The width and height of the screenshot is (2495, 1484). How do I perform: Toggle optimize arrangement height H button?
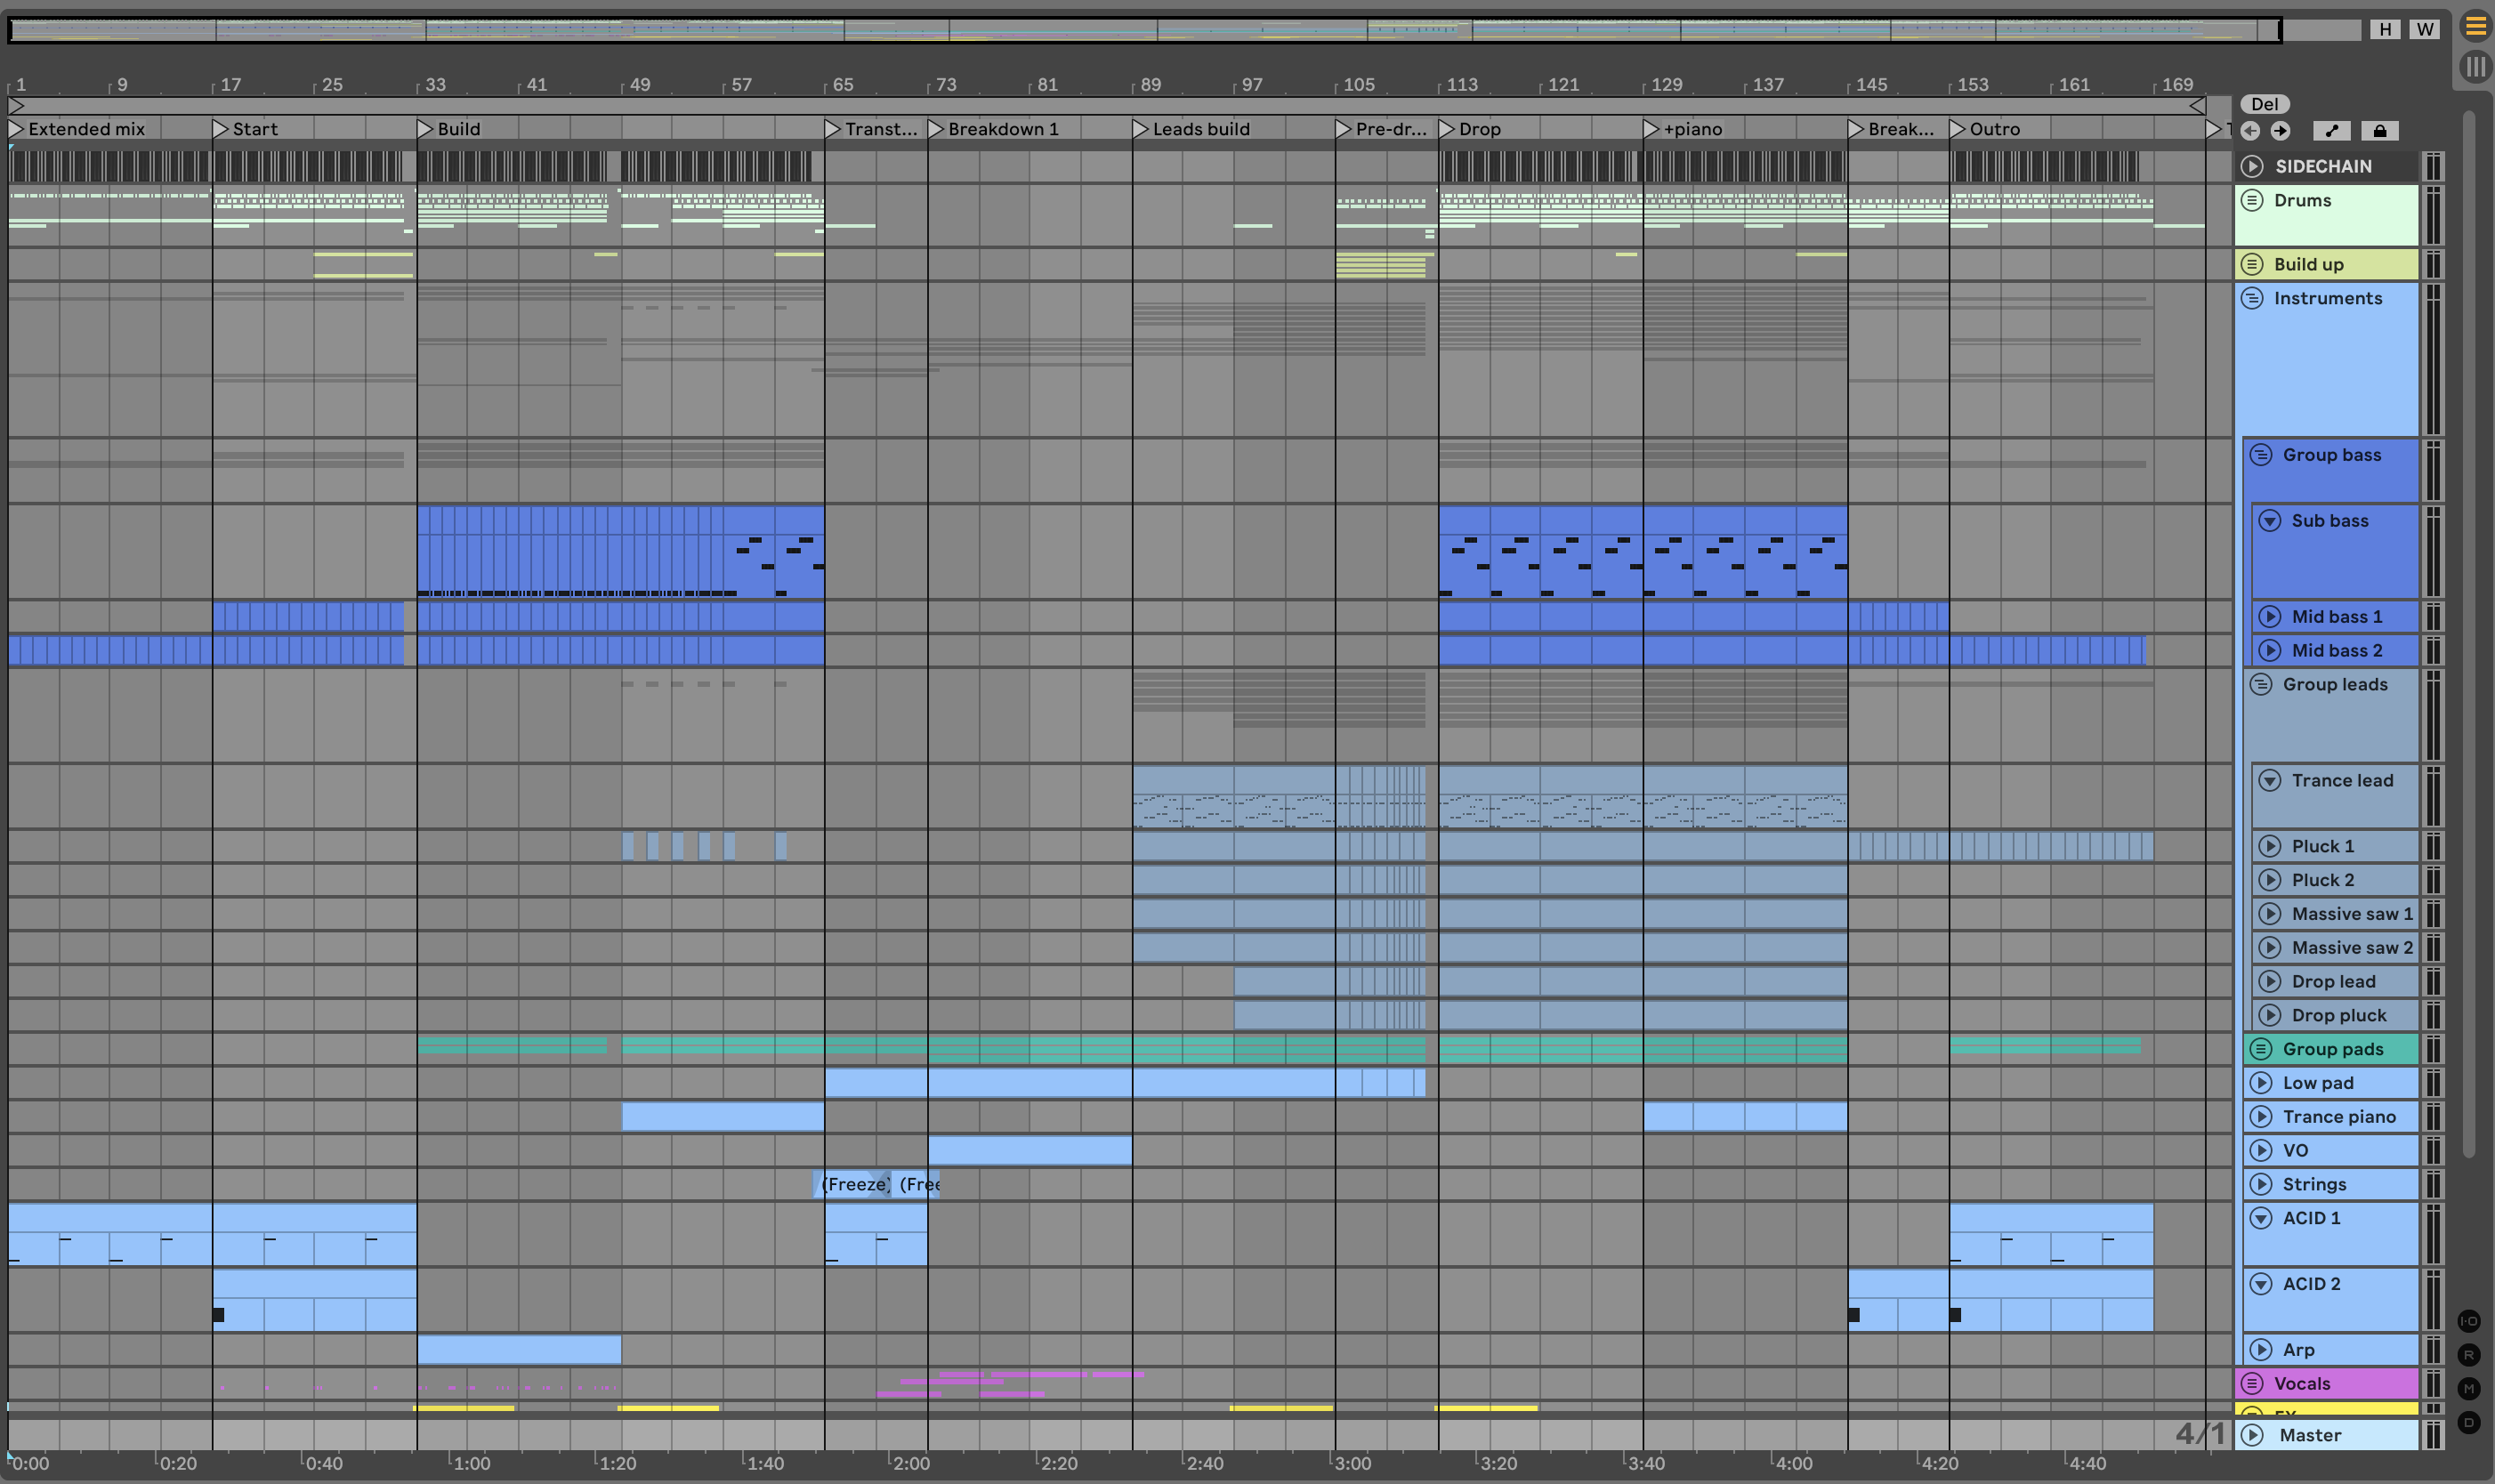tap(2385, 29)
